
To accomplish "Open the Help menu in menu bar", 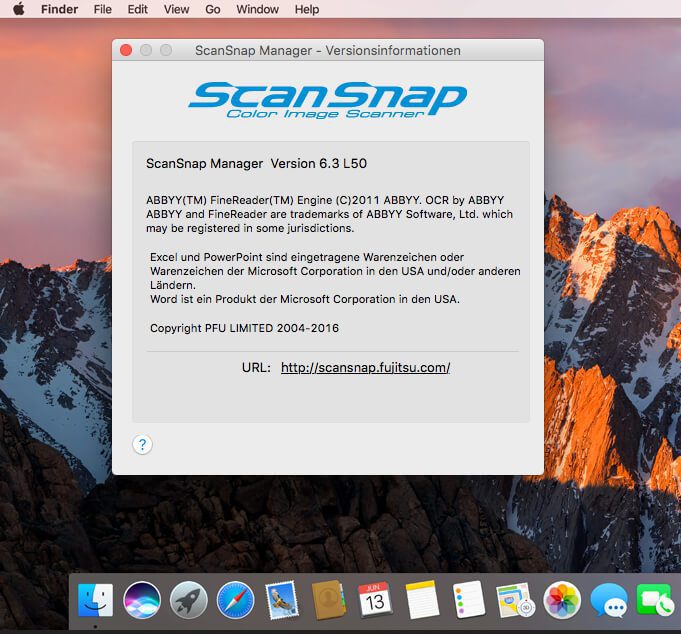I will (307, 9).
